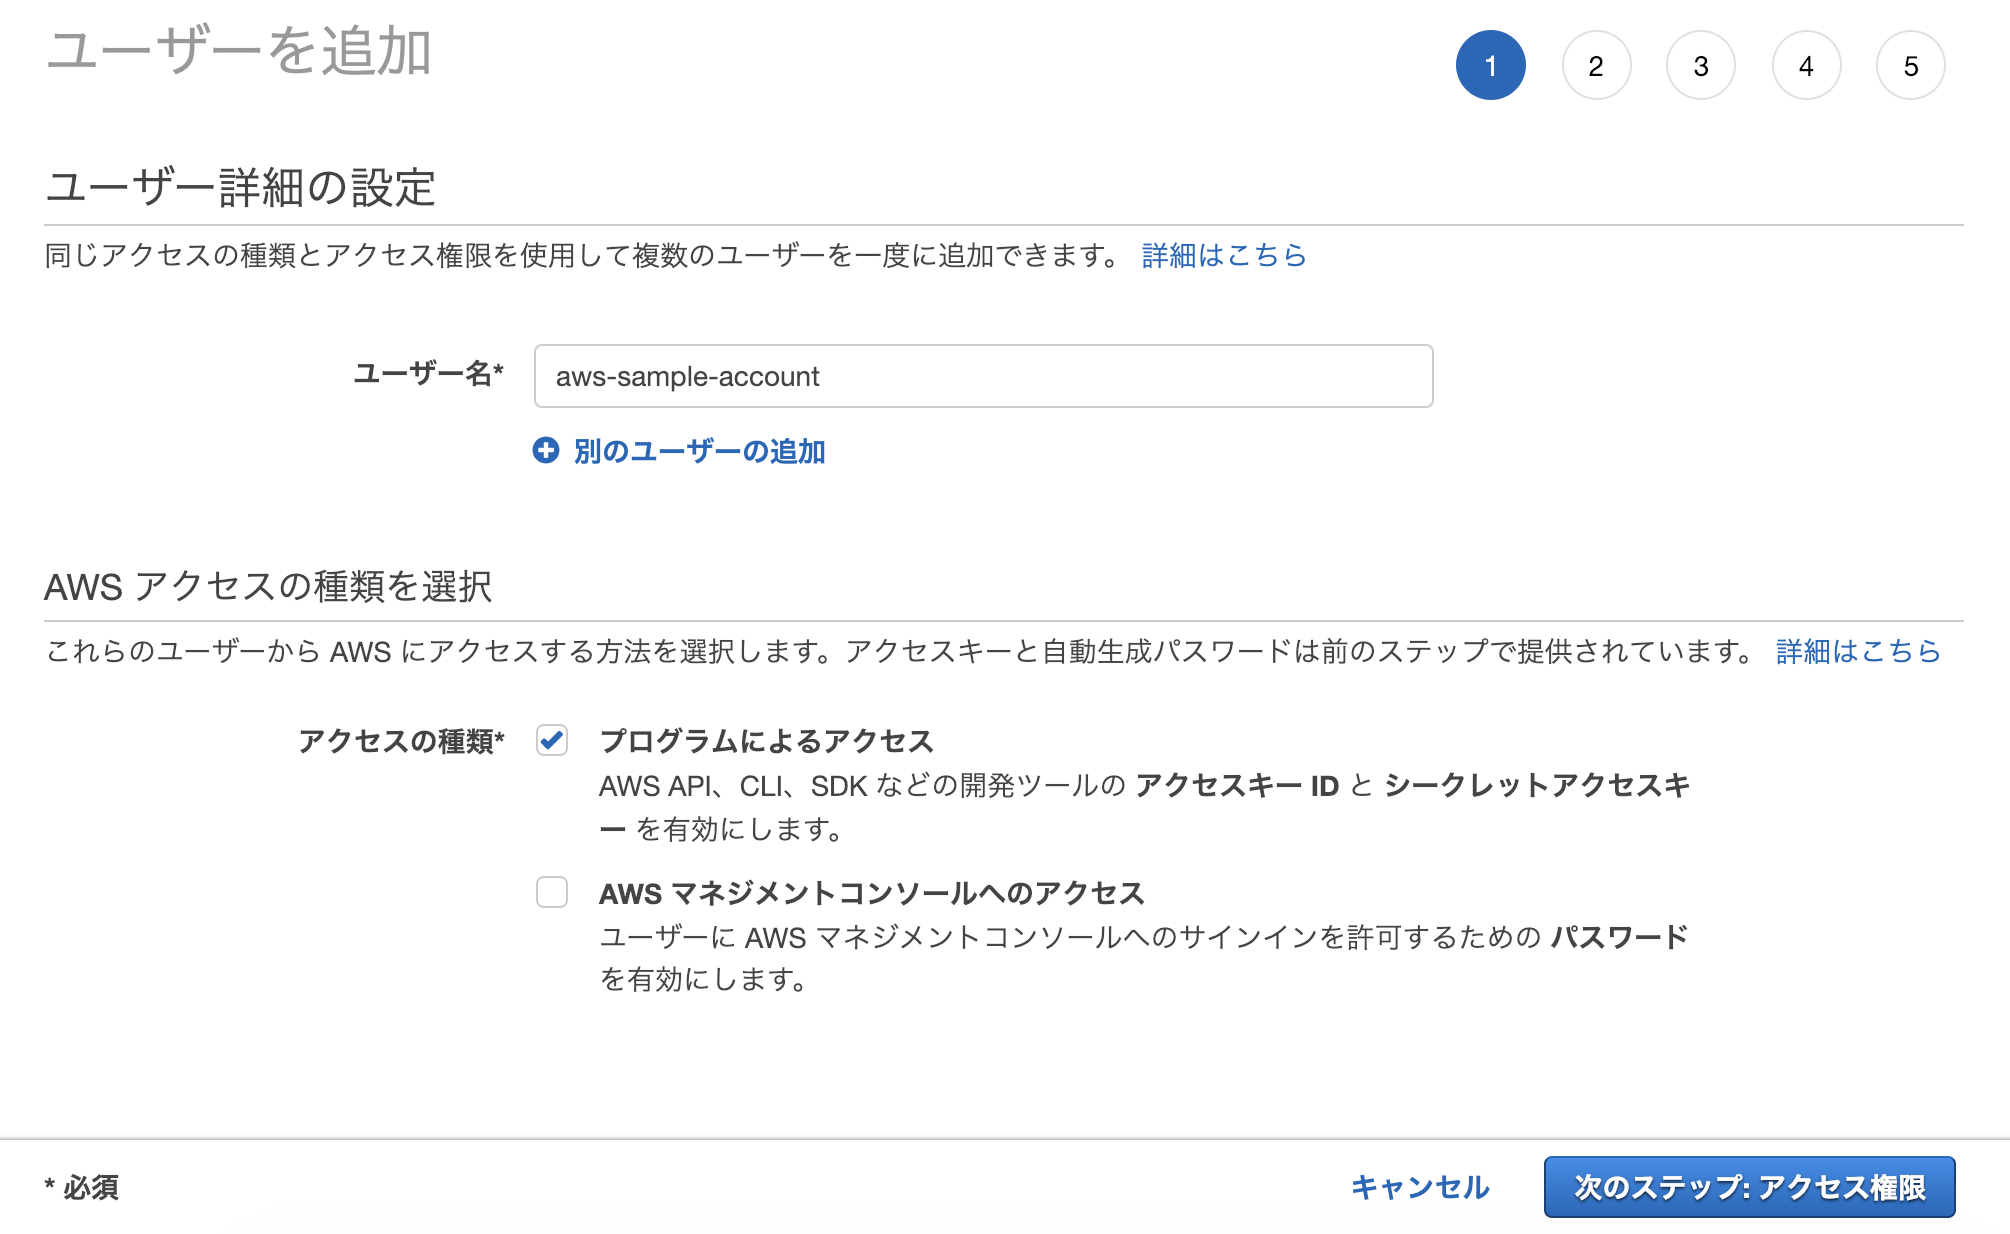Select step 3 circle in progress indicator
This screenshot has height=1234, width=2010.
coord(1701,66)
